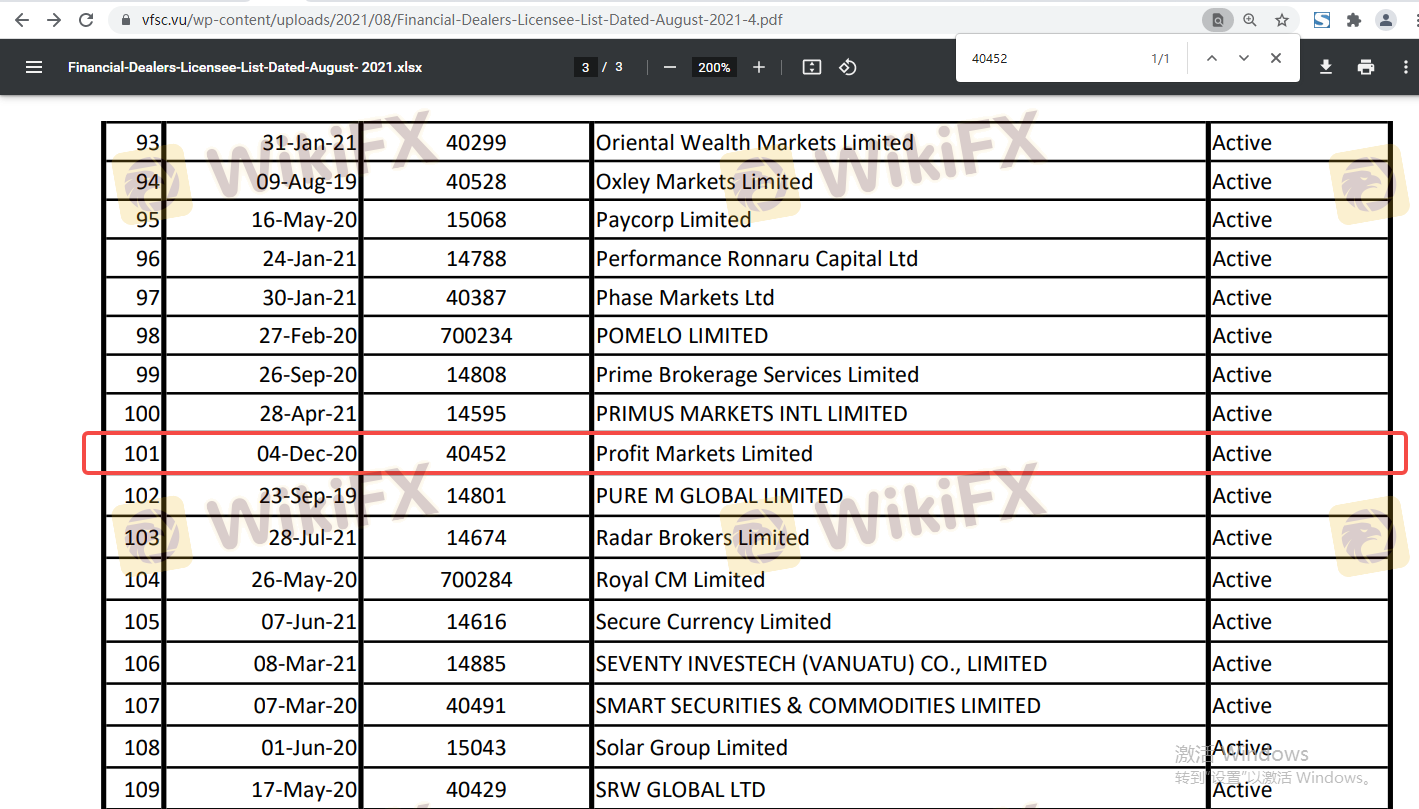Click the zoom out minus button
The width and height of the screenshot is (1419, 809).
point(670,67)
